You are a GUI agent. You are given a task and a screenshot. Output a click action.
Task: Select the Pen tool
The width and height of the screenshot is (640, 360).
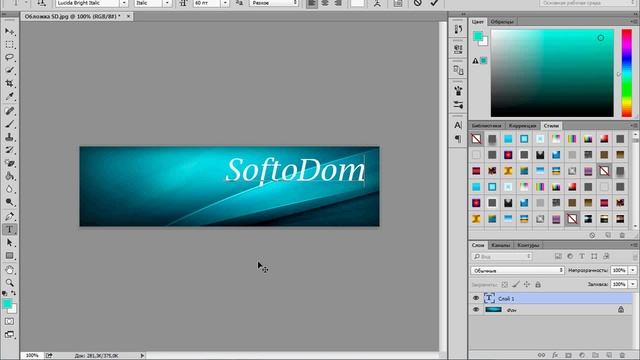pyautogui.click(x=9, y=216)
